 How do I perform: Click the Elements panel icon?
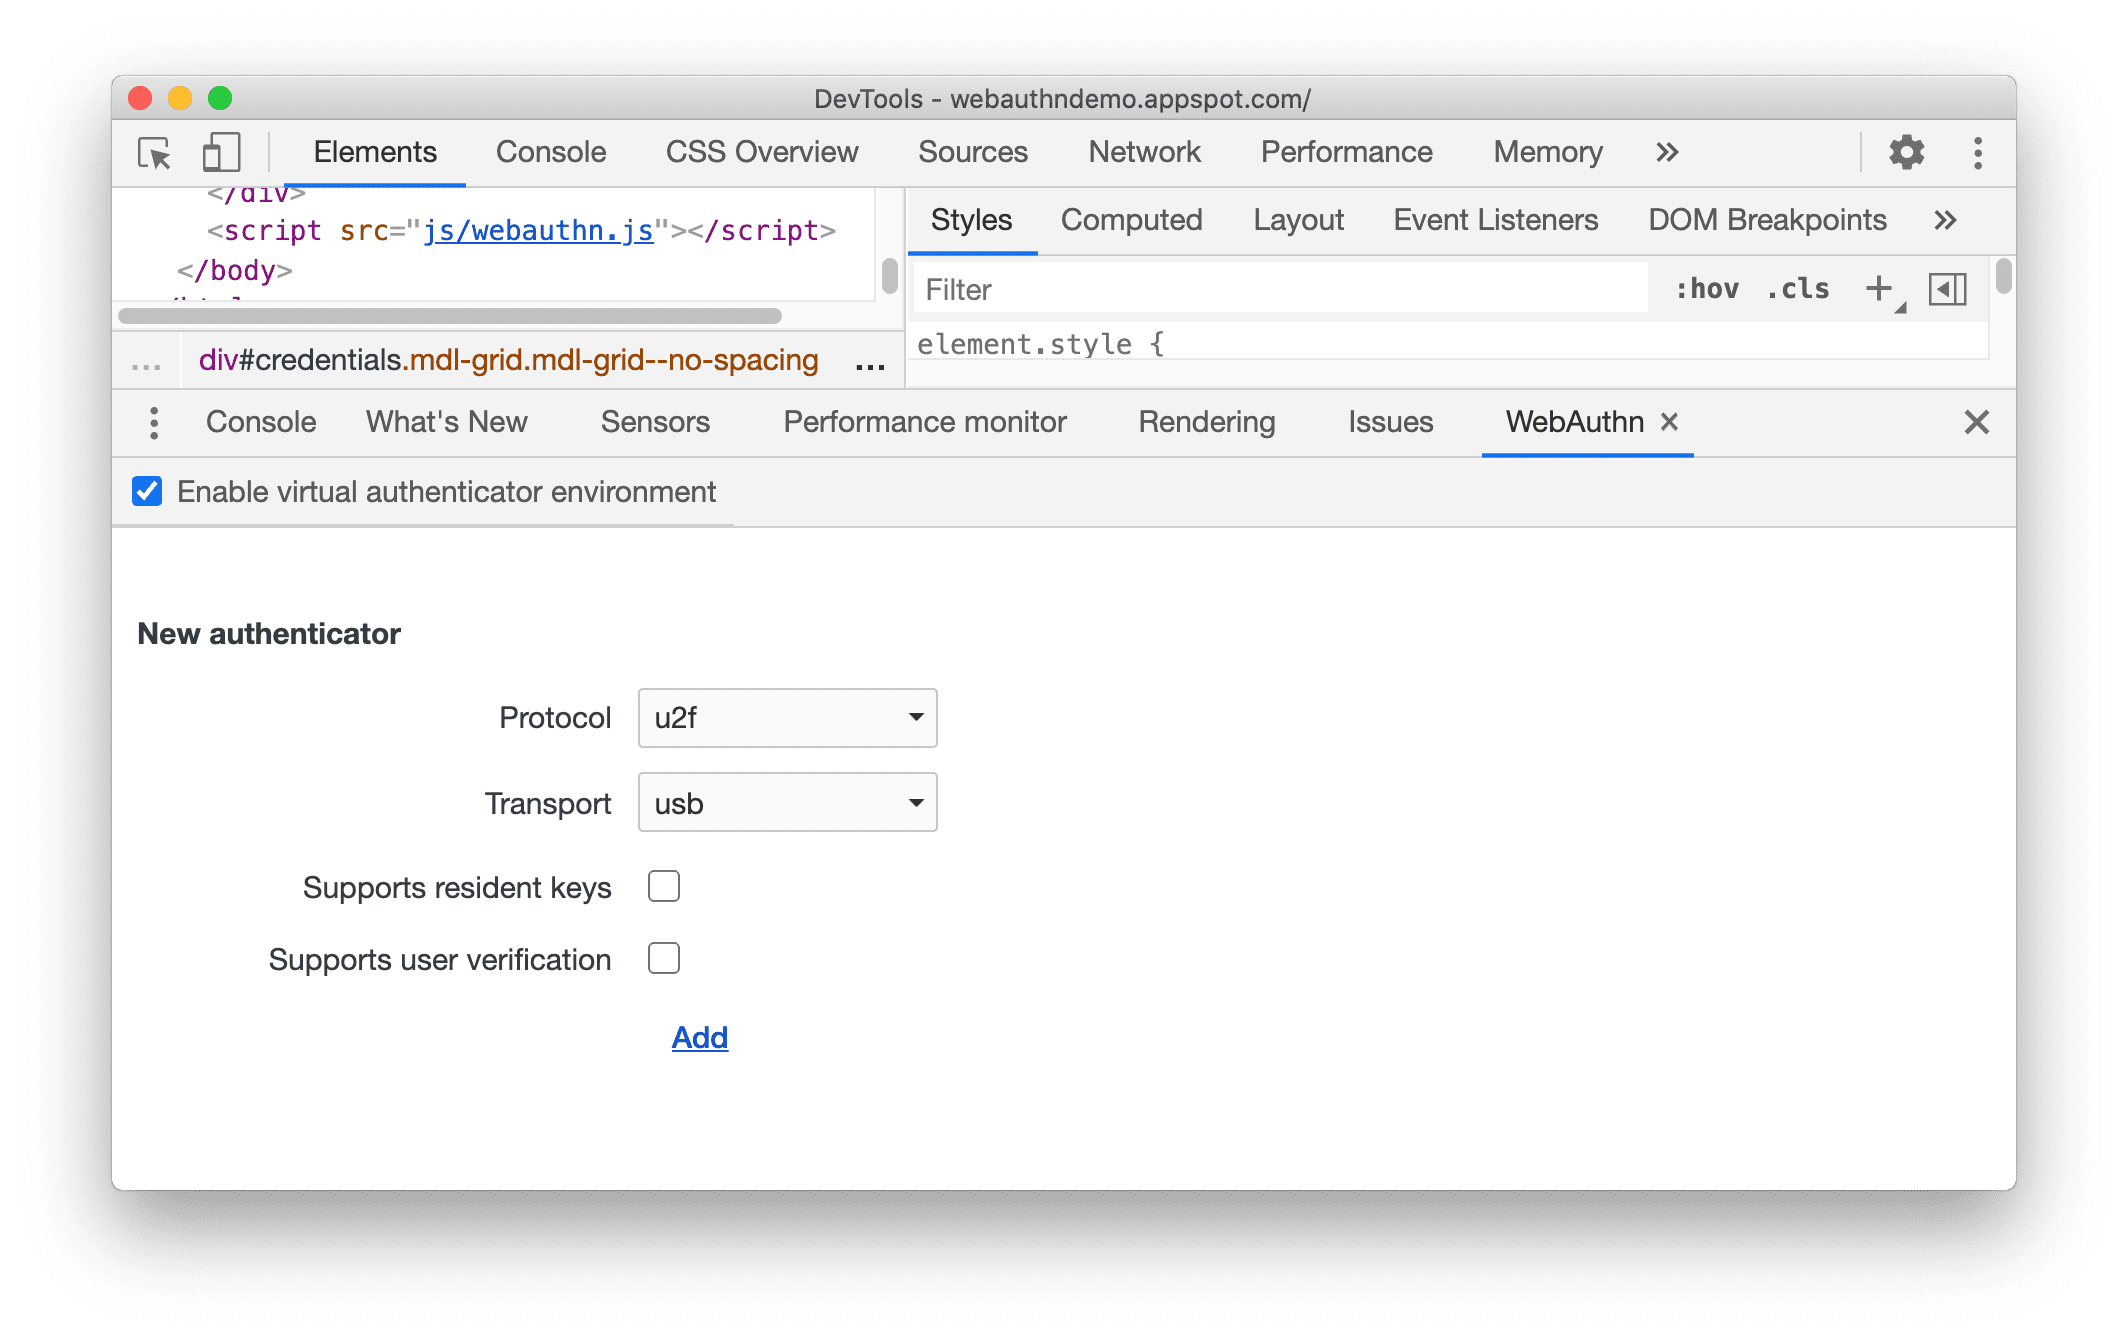click(x=374, y=153)
